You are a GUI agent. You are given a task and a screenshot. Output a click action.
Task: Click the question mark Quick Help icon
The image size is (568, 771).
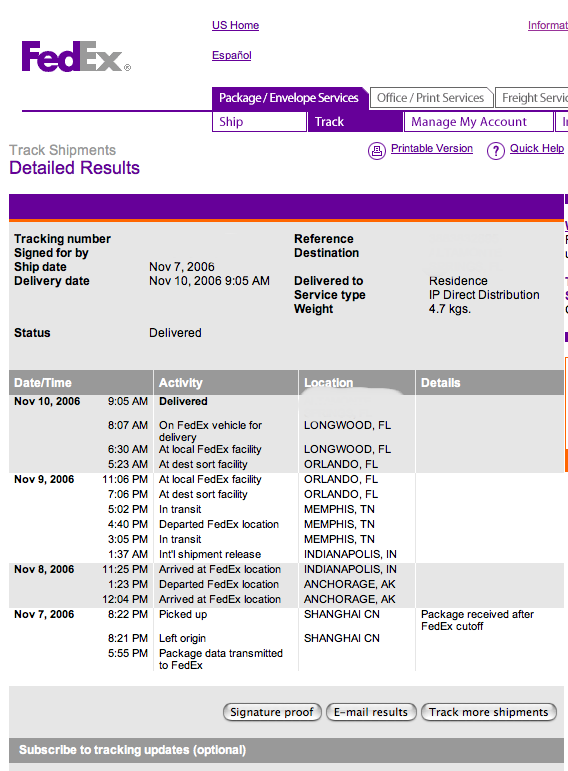pyautogui.click(x=496, y=150)
